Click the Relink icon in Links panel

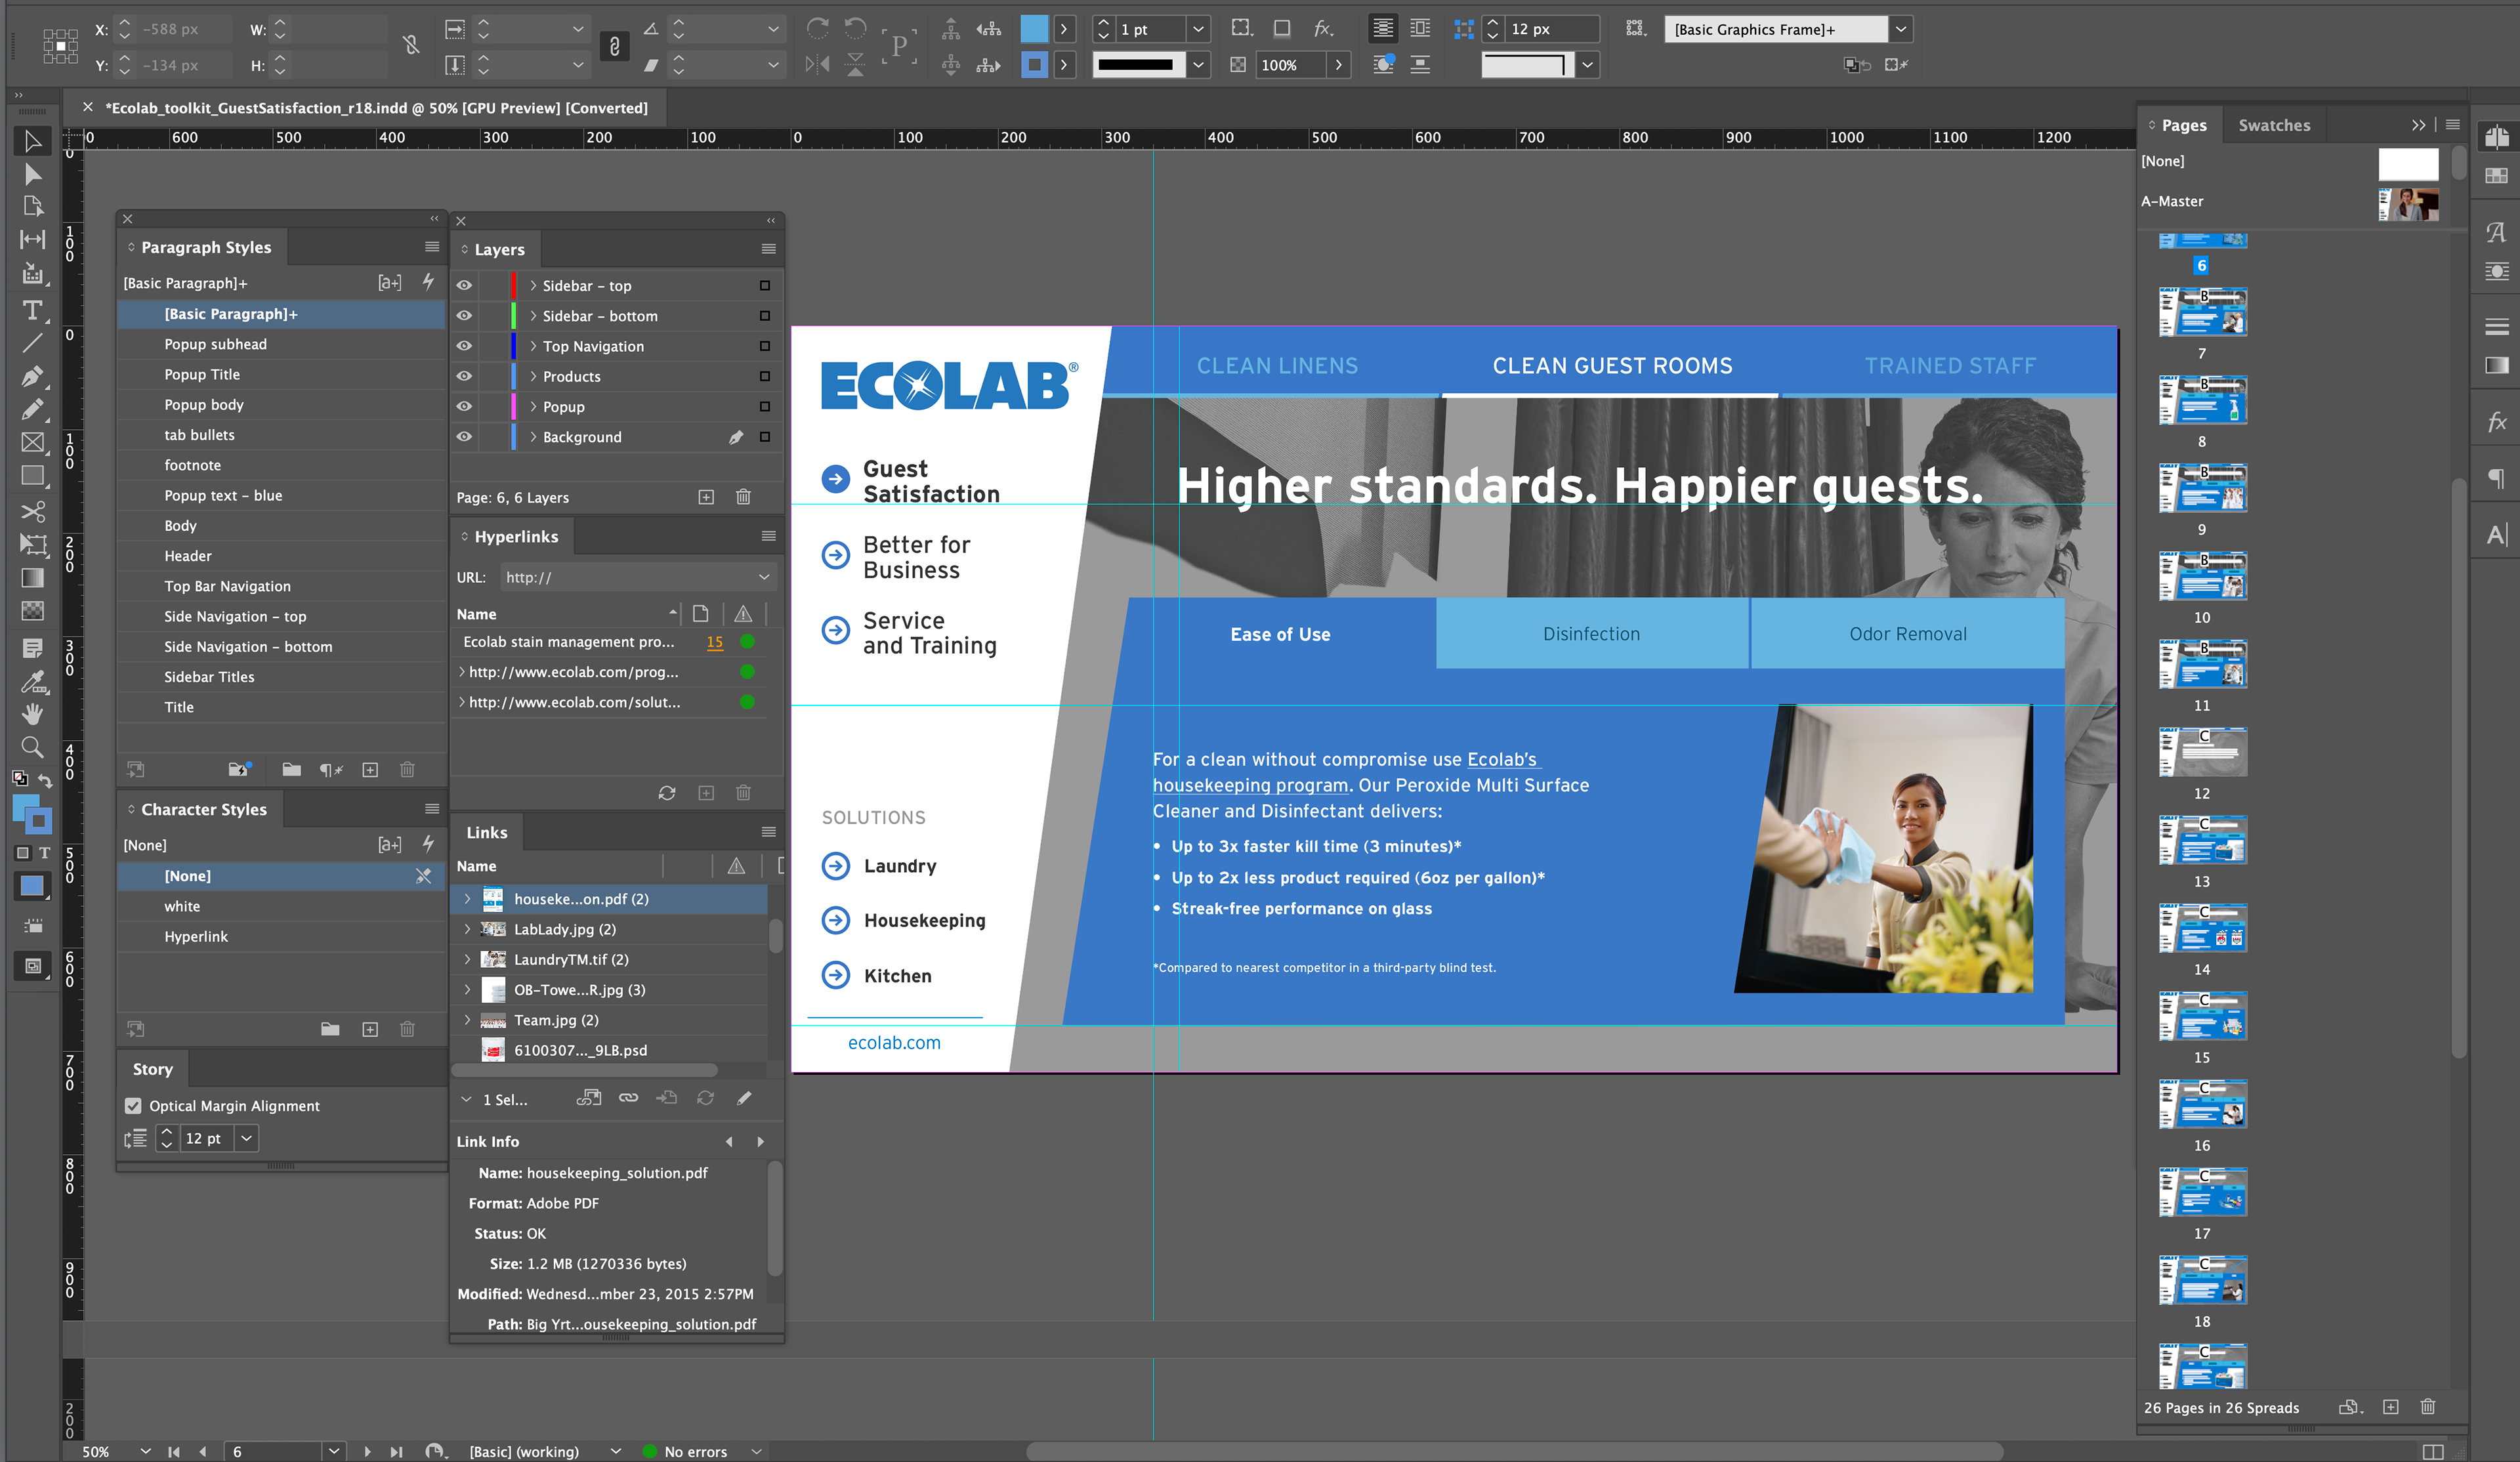tap(628, 1098)
